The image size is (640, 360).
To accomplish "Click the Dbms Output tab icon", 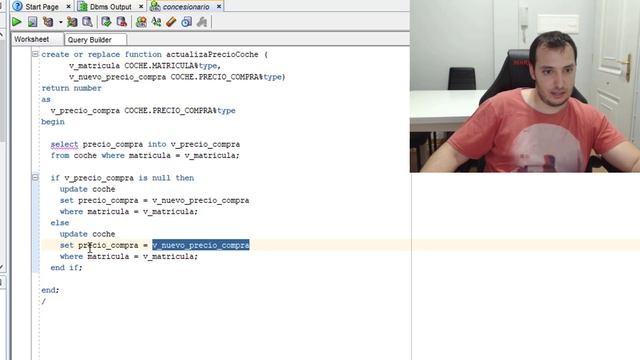I will (83, 7).
